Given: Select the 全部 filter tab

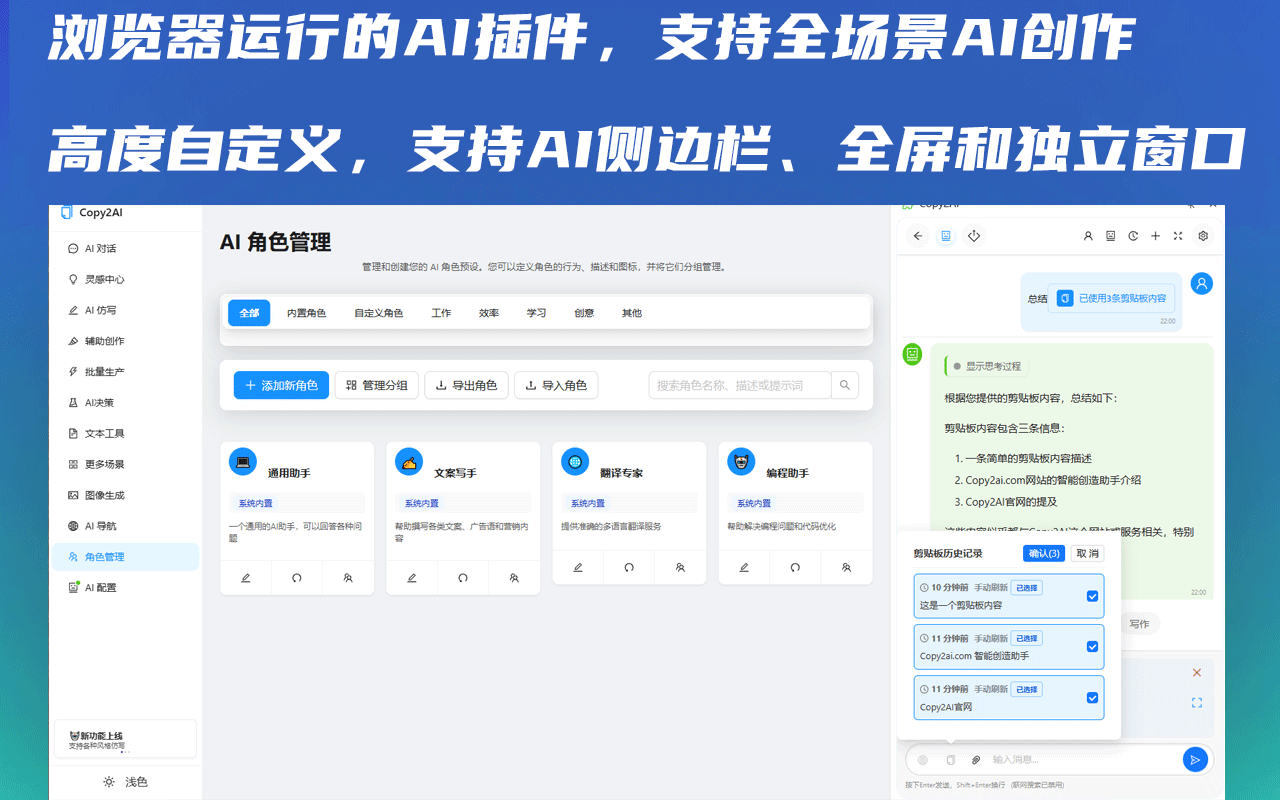Looking at the screenshot, I should click(x=249, y=313).
